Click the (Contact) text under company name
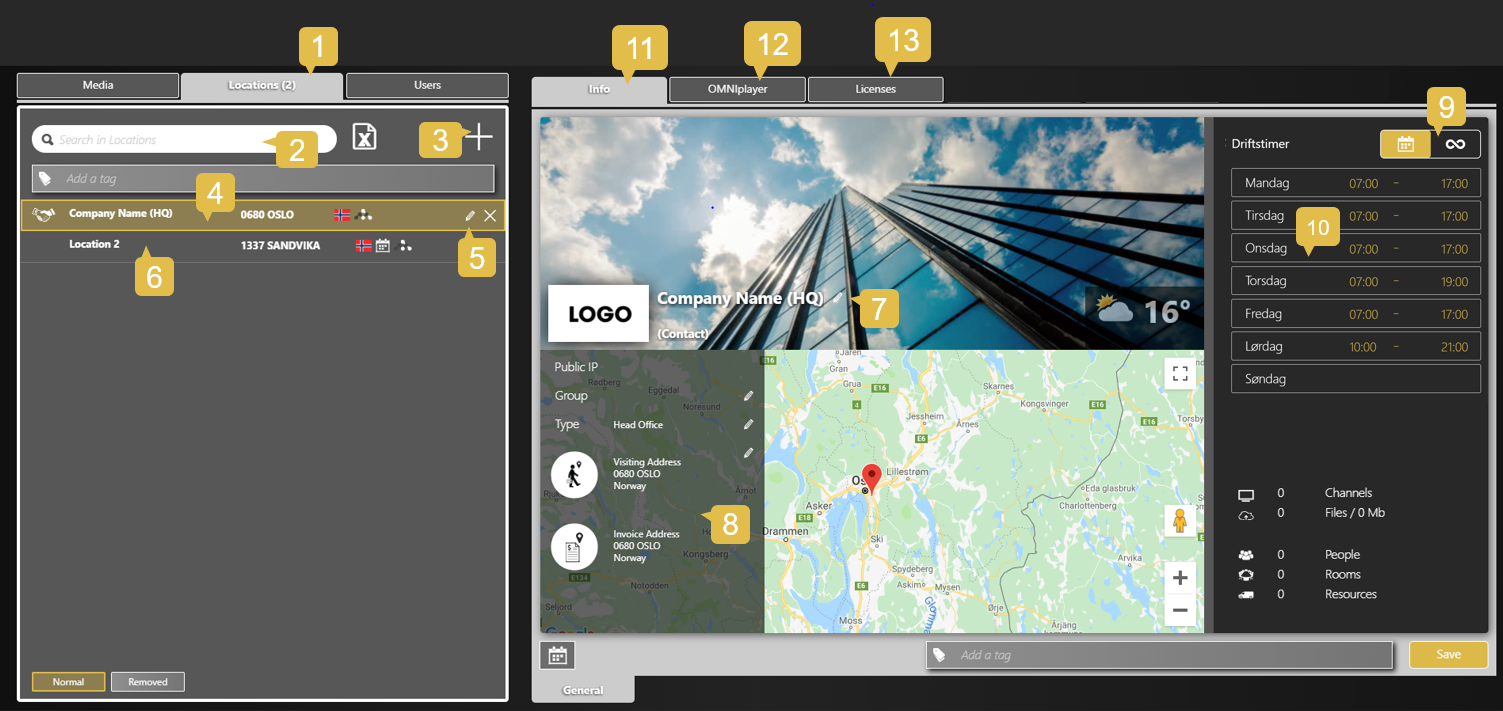 pyautogui.click(x=683, y=334)
